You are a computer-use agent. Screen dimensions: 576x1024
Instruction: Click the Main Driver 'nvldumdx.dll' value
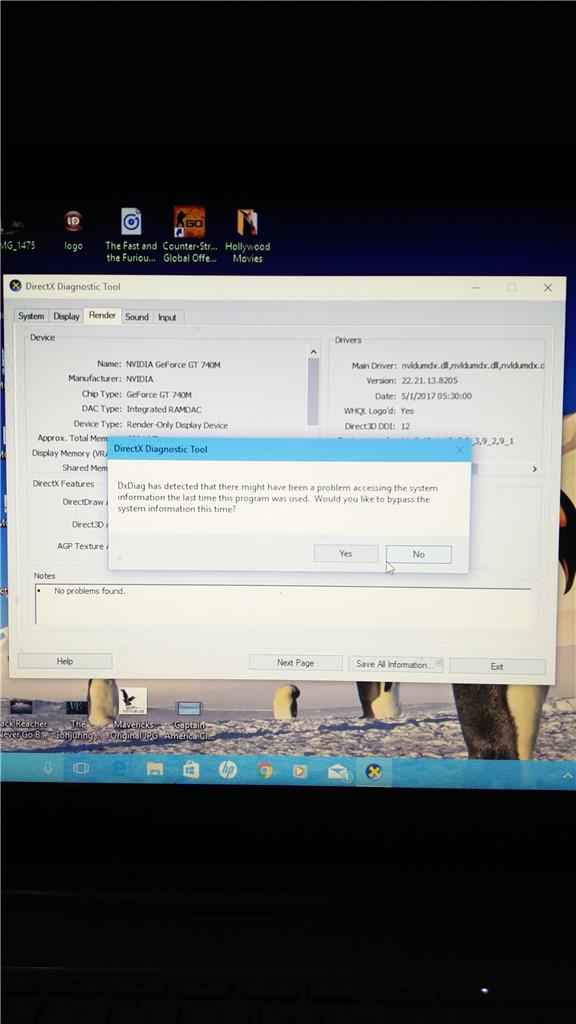473,366
